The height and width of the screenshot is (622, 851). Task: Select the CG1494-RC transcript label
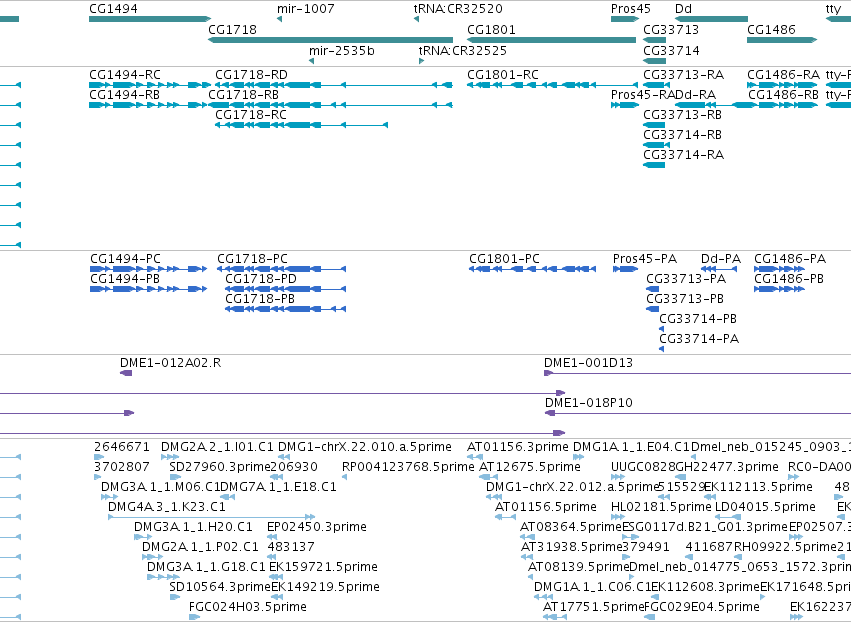pos(125,74)
